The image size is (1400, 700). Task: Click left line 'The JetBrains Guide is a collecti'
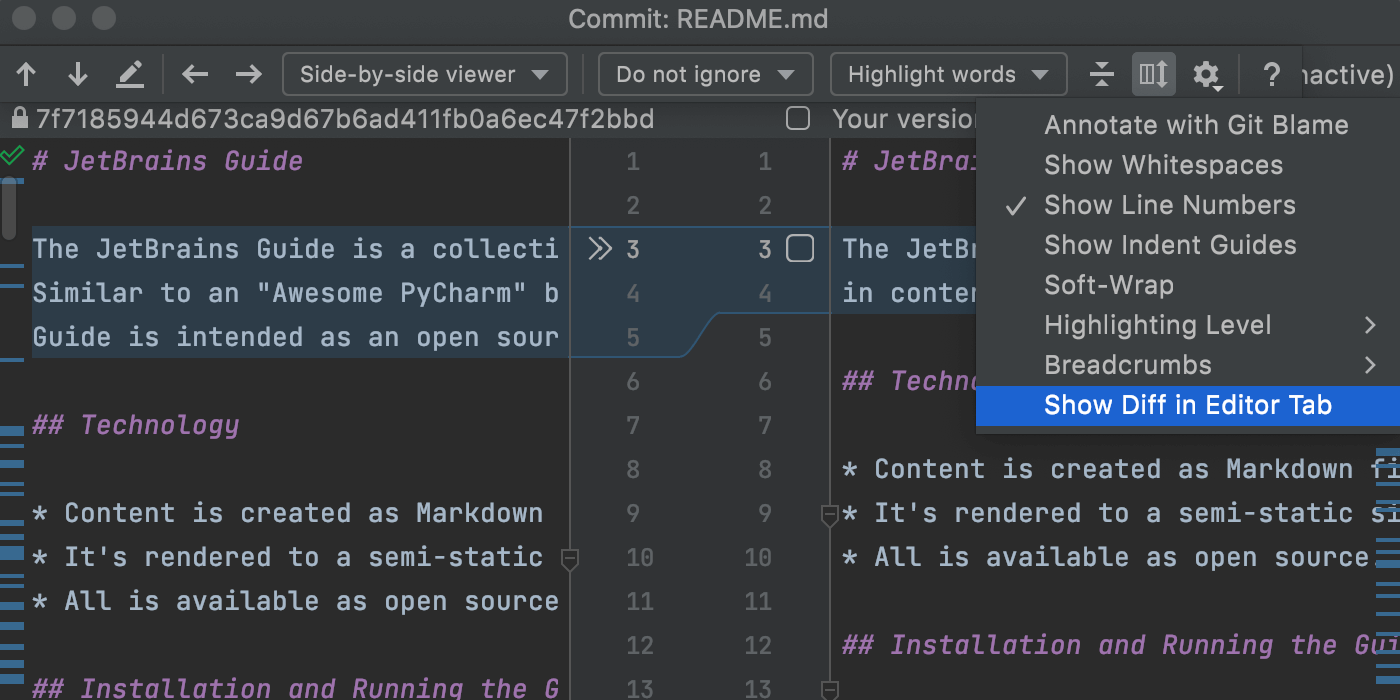tap(295, 249)
